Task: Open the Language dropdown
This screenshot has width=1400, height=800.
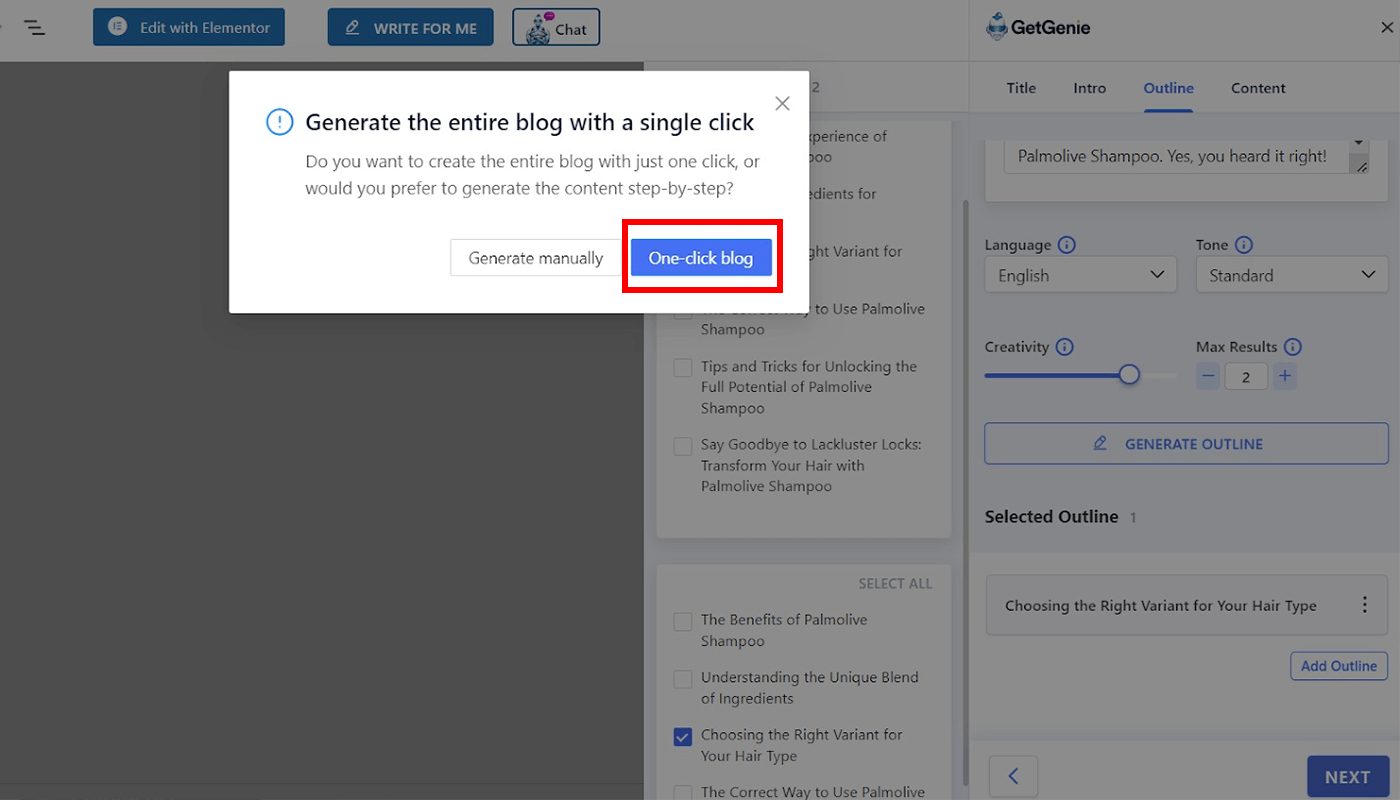Action: [x=1081, y=275]
